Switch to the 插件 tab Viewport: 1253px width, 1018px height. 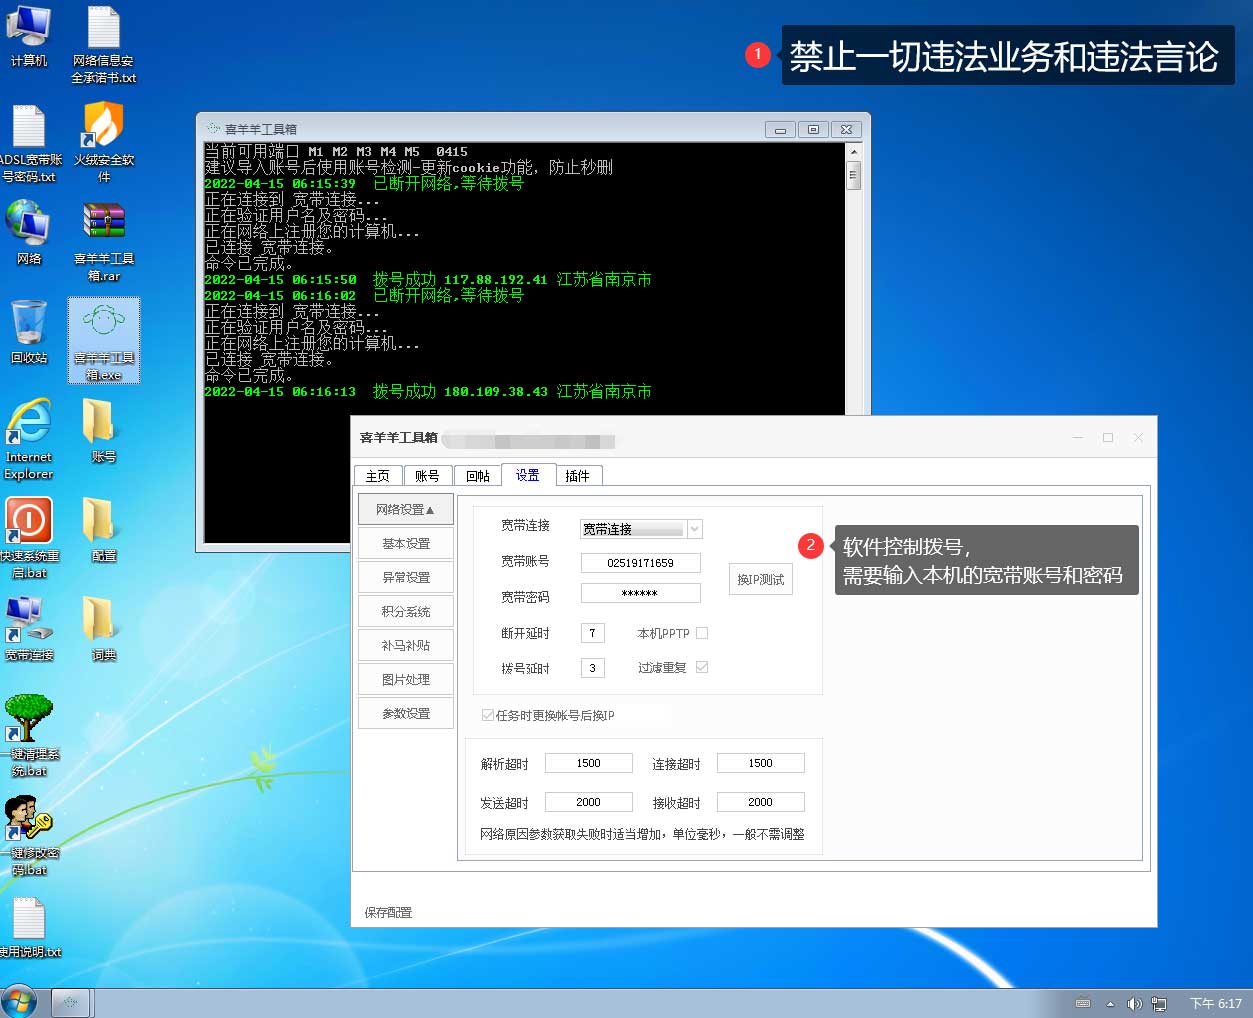point(577,476)
